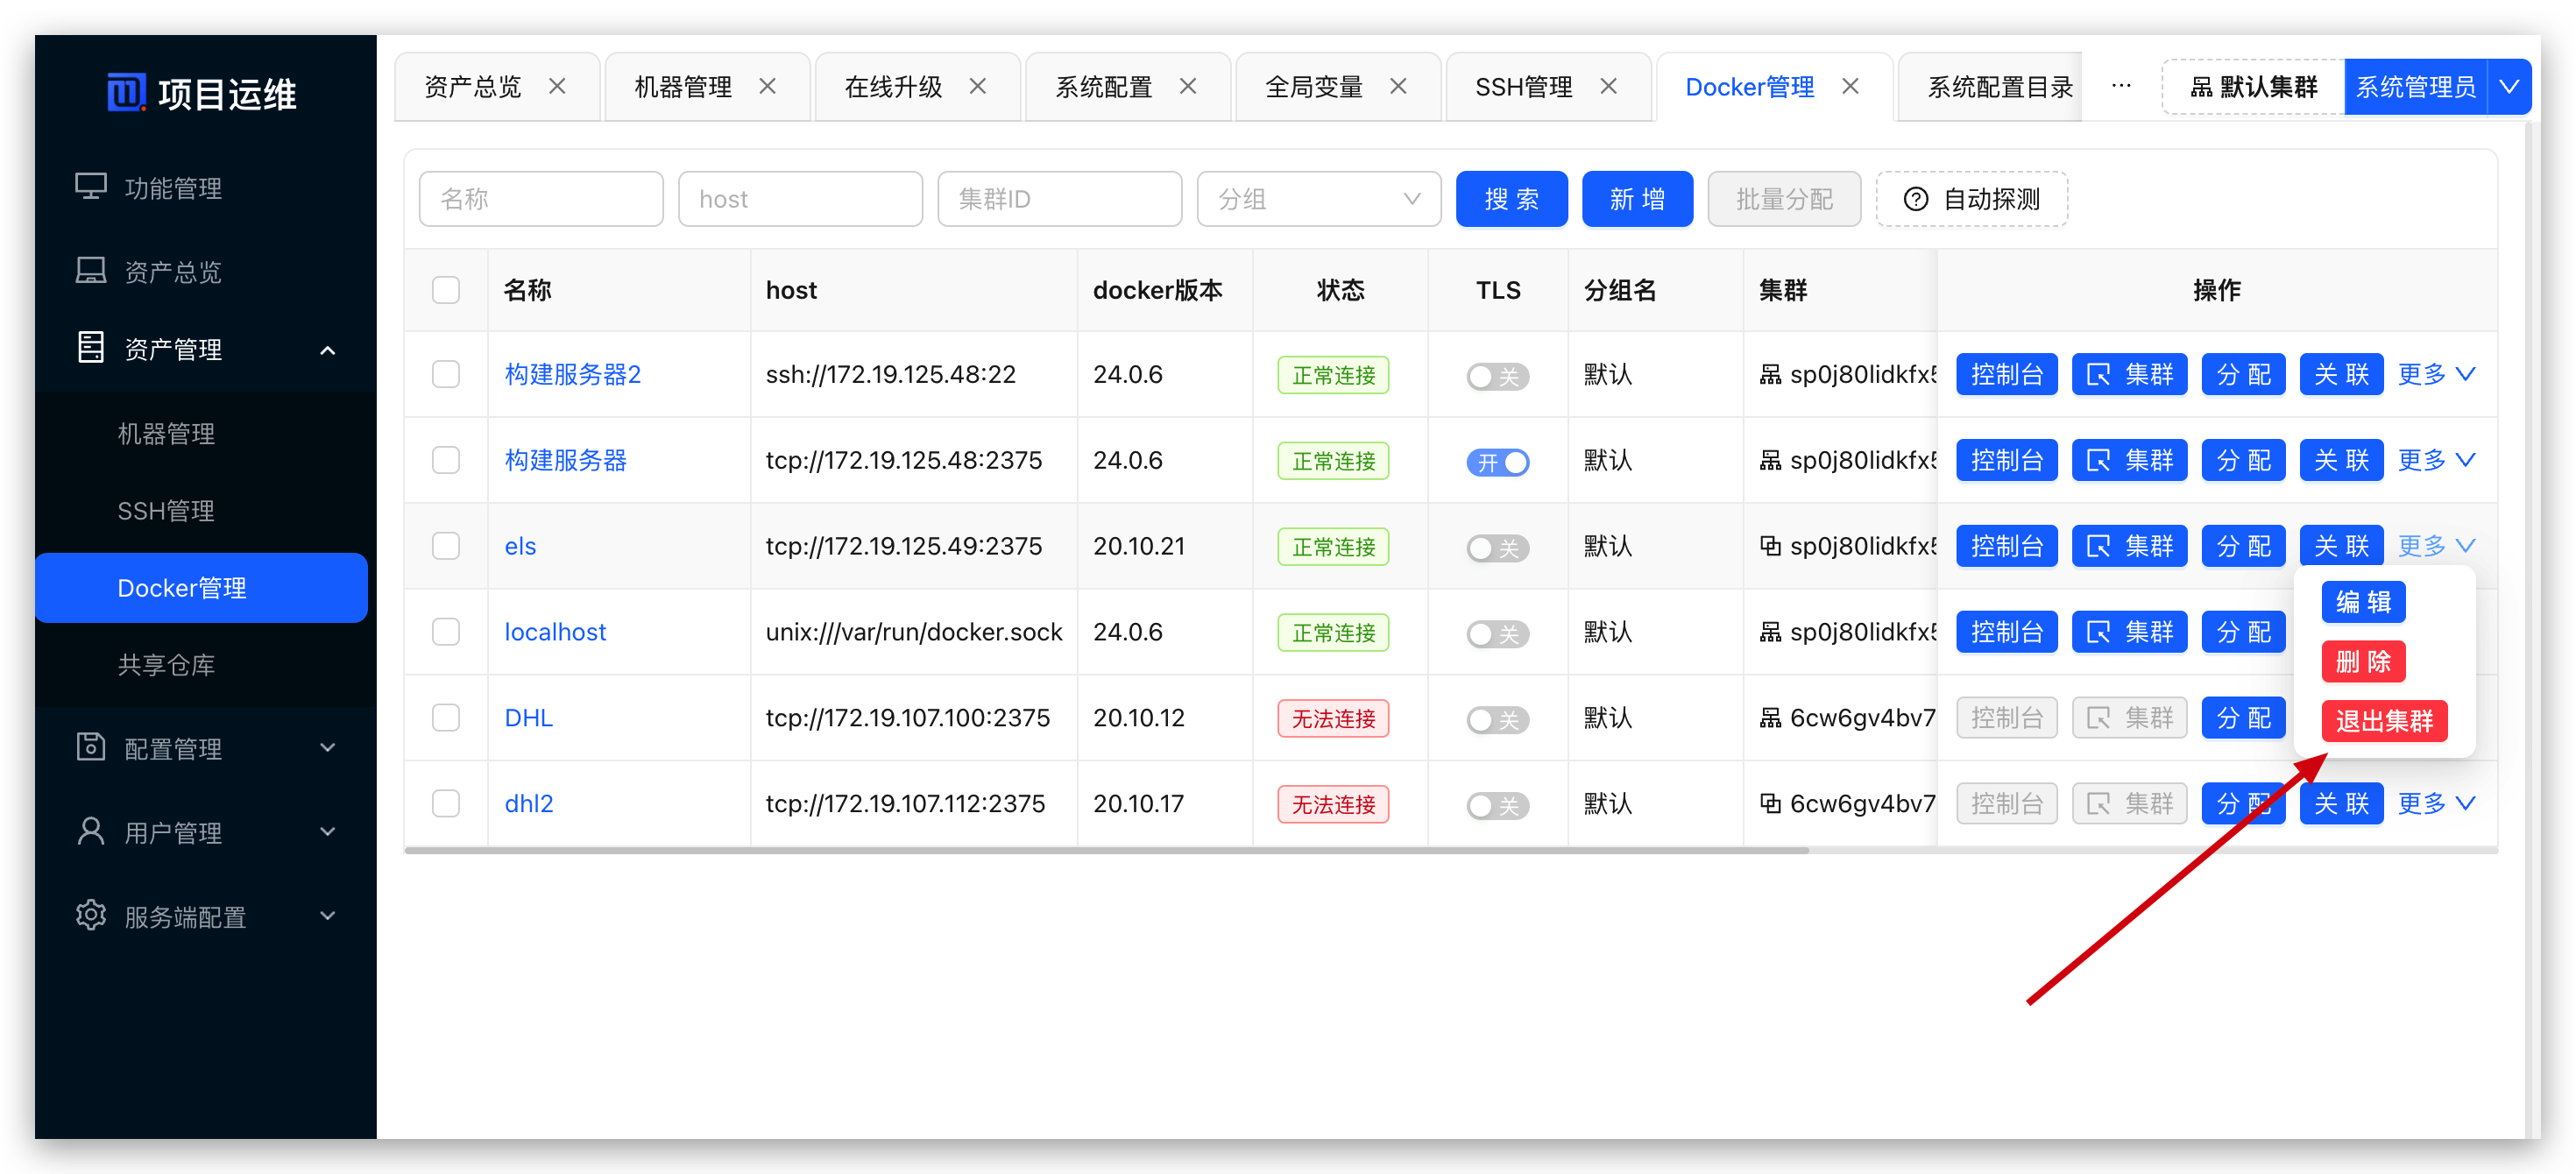Click the 项目运维 logo icon

pyautogui.click(x=126, y=93)
